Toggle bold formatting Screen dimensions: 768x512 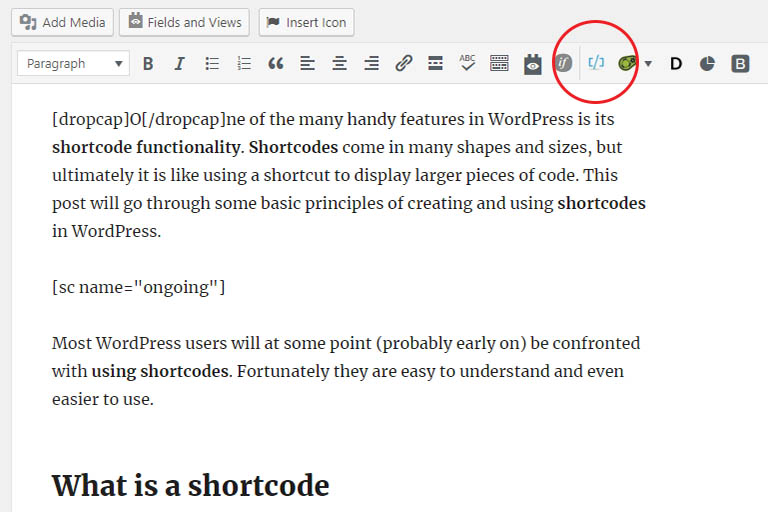coord(148,64)
